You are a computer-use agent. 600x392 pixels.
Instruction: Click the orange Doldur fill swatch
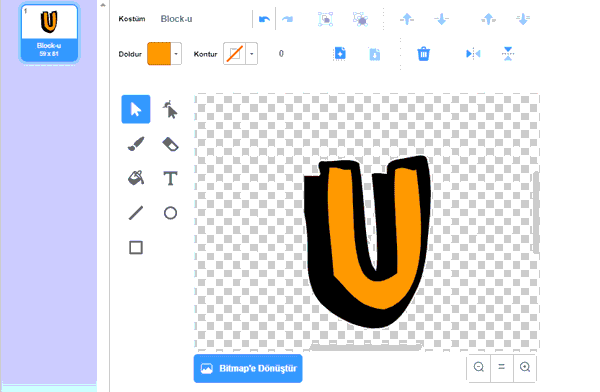pos(159,54)
